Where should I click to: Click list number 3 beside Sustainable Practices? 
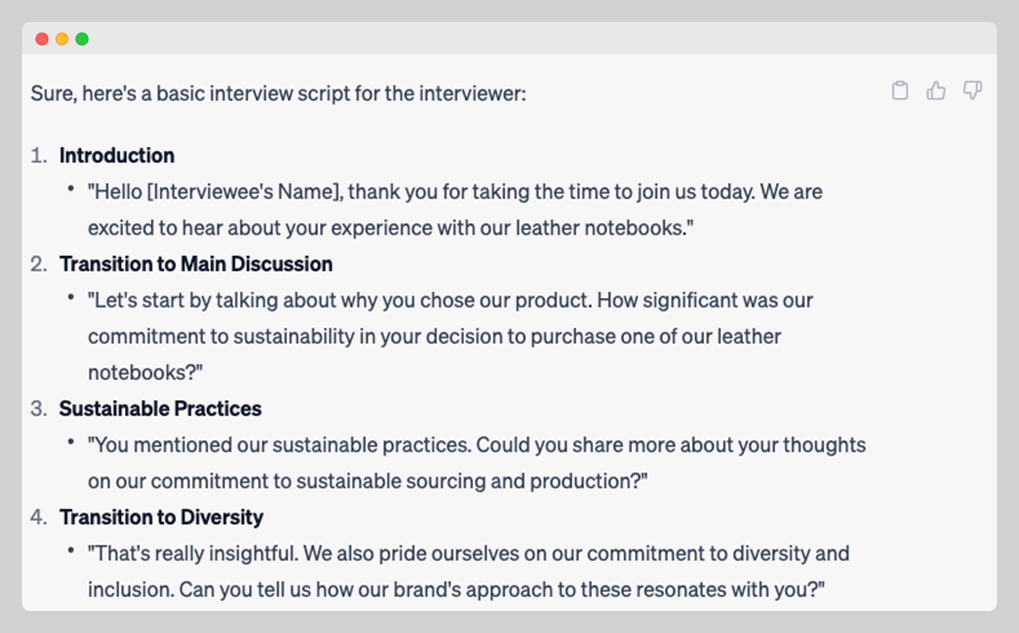[38, 409]
